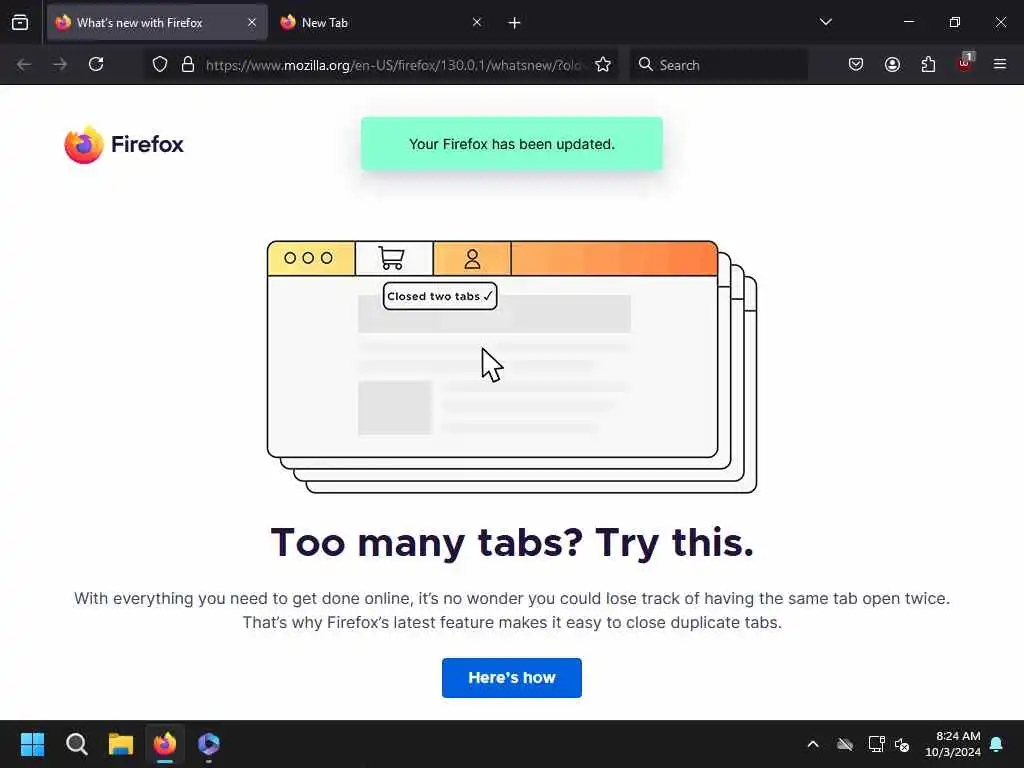Open the hamburger application menu
This screenshot has width=1024, height=768.
999,64
